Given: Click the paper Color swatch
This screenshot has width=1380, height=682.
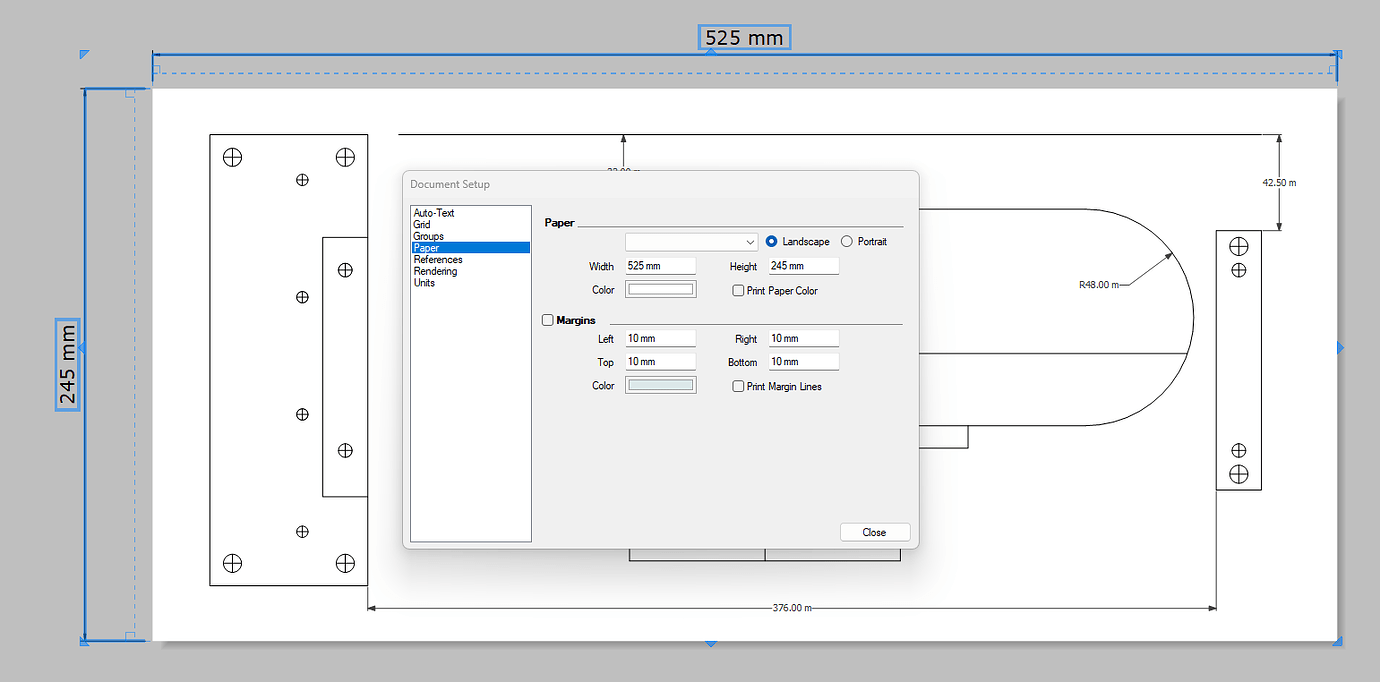Looking at the screenshot, I should coord(660,288).
